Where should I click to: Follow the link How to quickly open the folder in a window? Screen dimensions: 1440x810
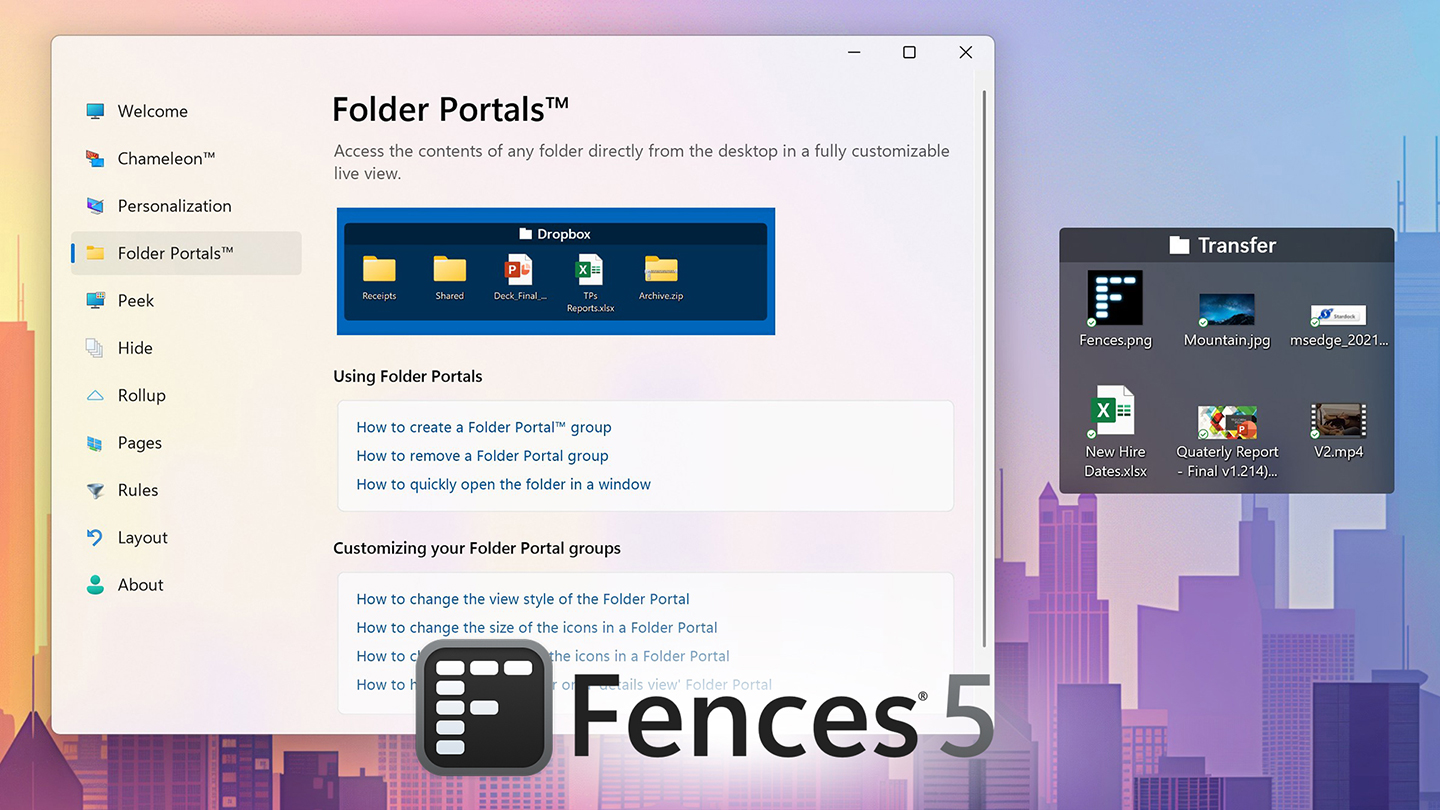click(503, 484)
